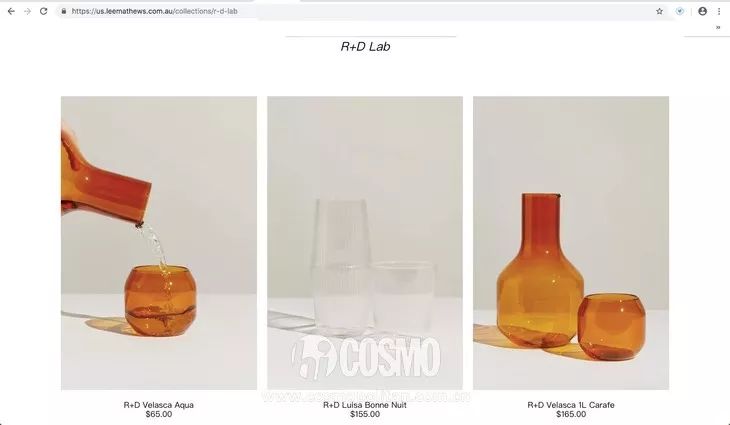Bookmark this page with the star icon
This screenshot has width=730, height=425.
(x=659, y=11)
